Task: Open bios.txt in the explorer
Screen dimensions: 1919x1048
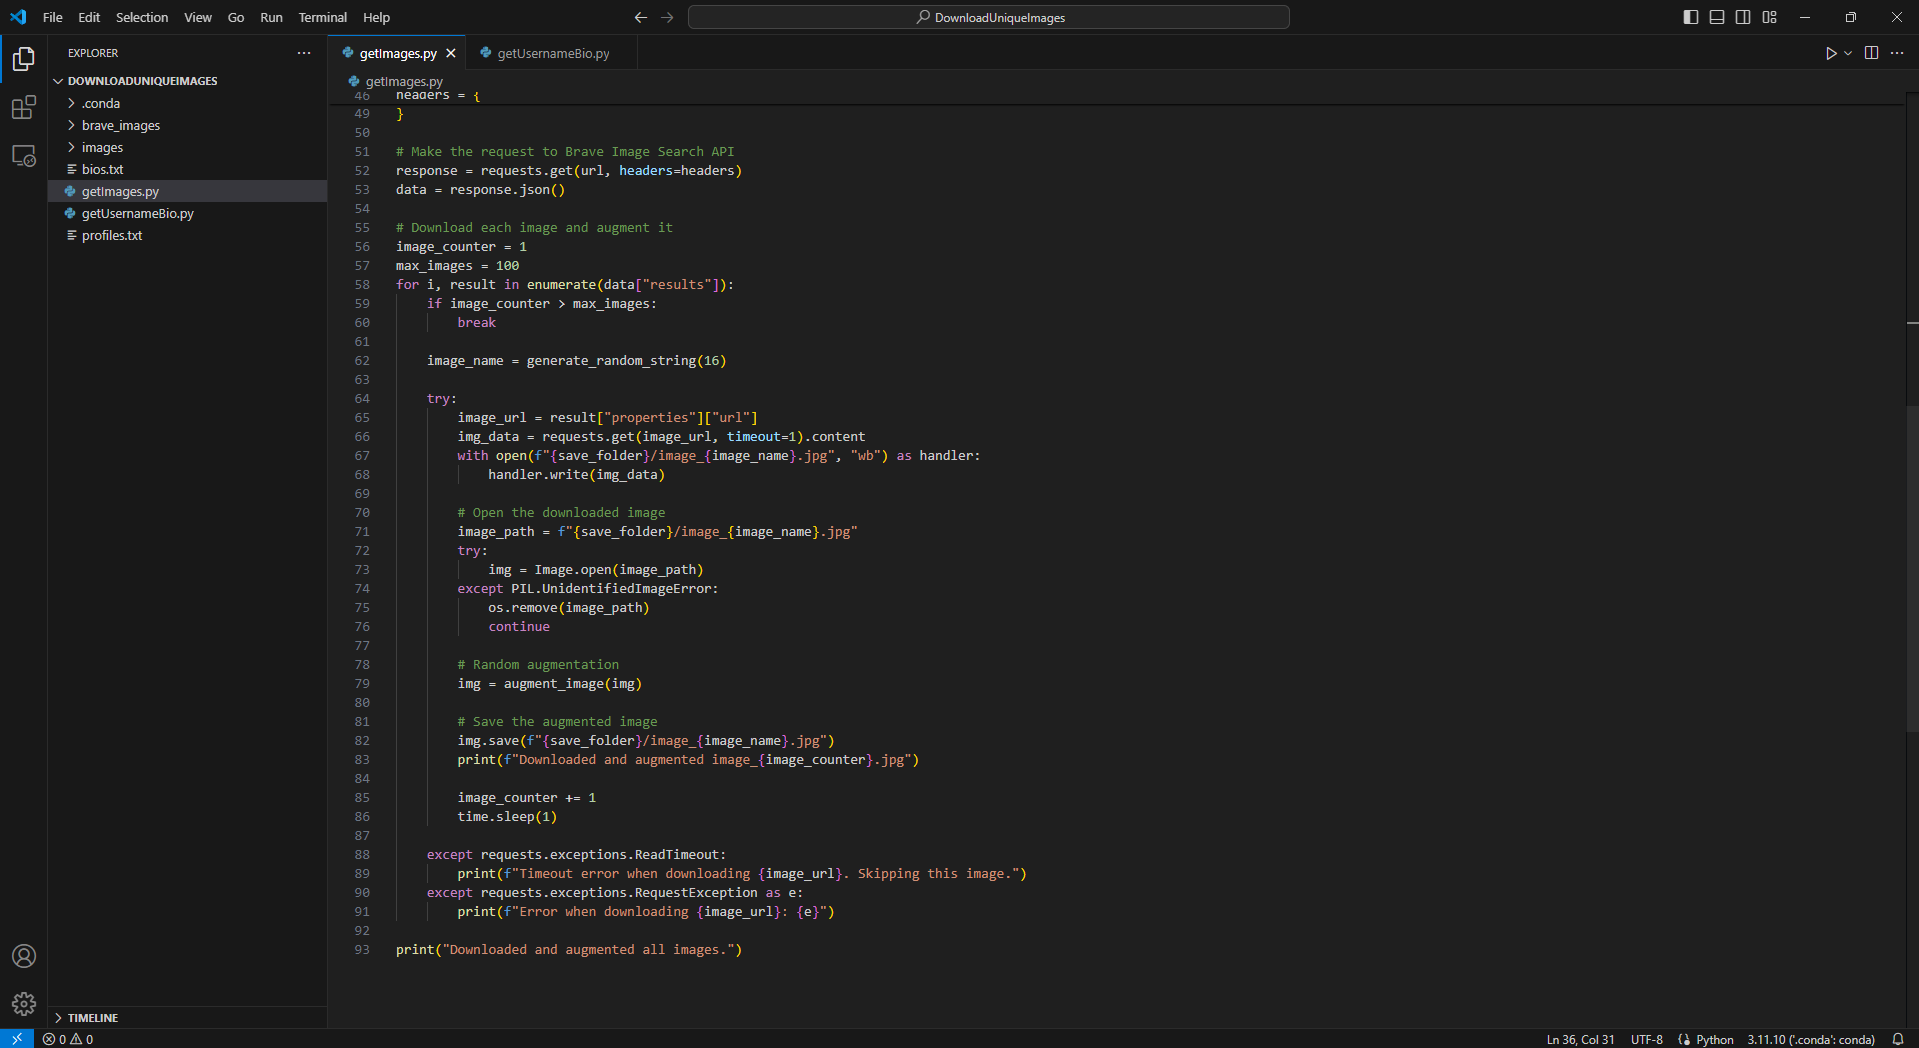Action: click(188, 169)
